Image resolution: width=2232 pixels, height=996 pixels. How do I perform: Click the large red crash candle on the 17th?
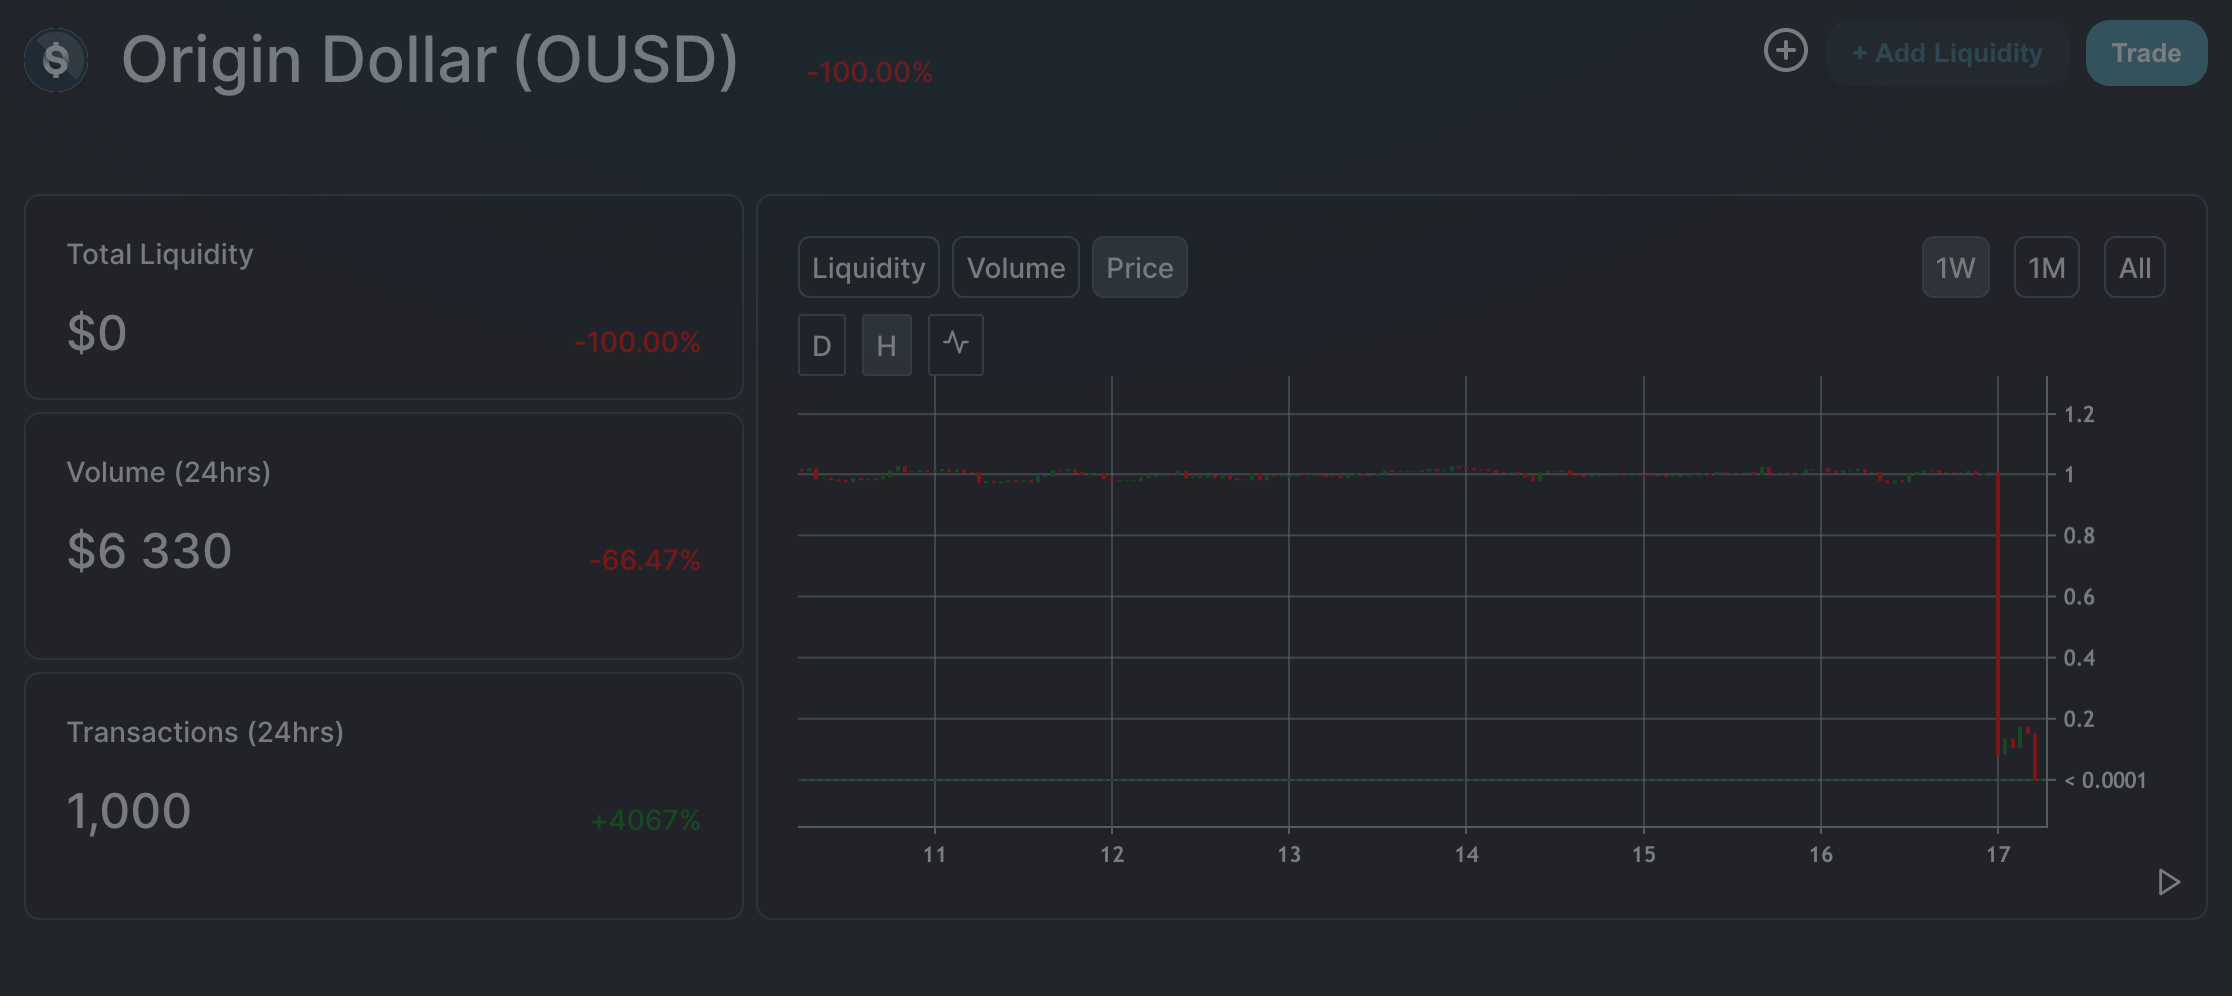(x=1998, y=614)
